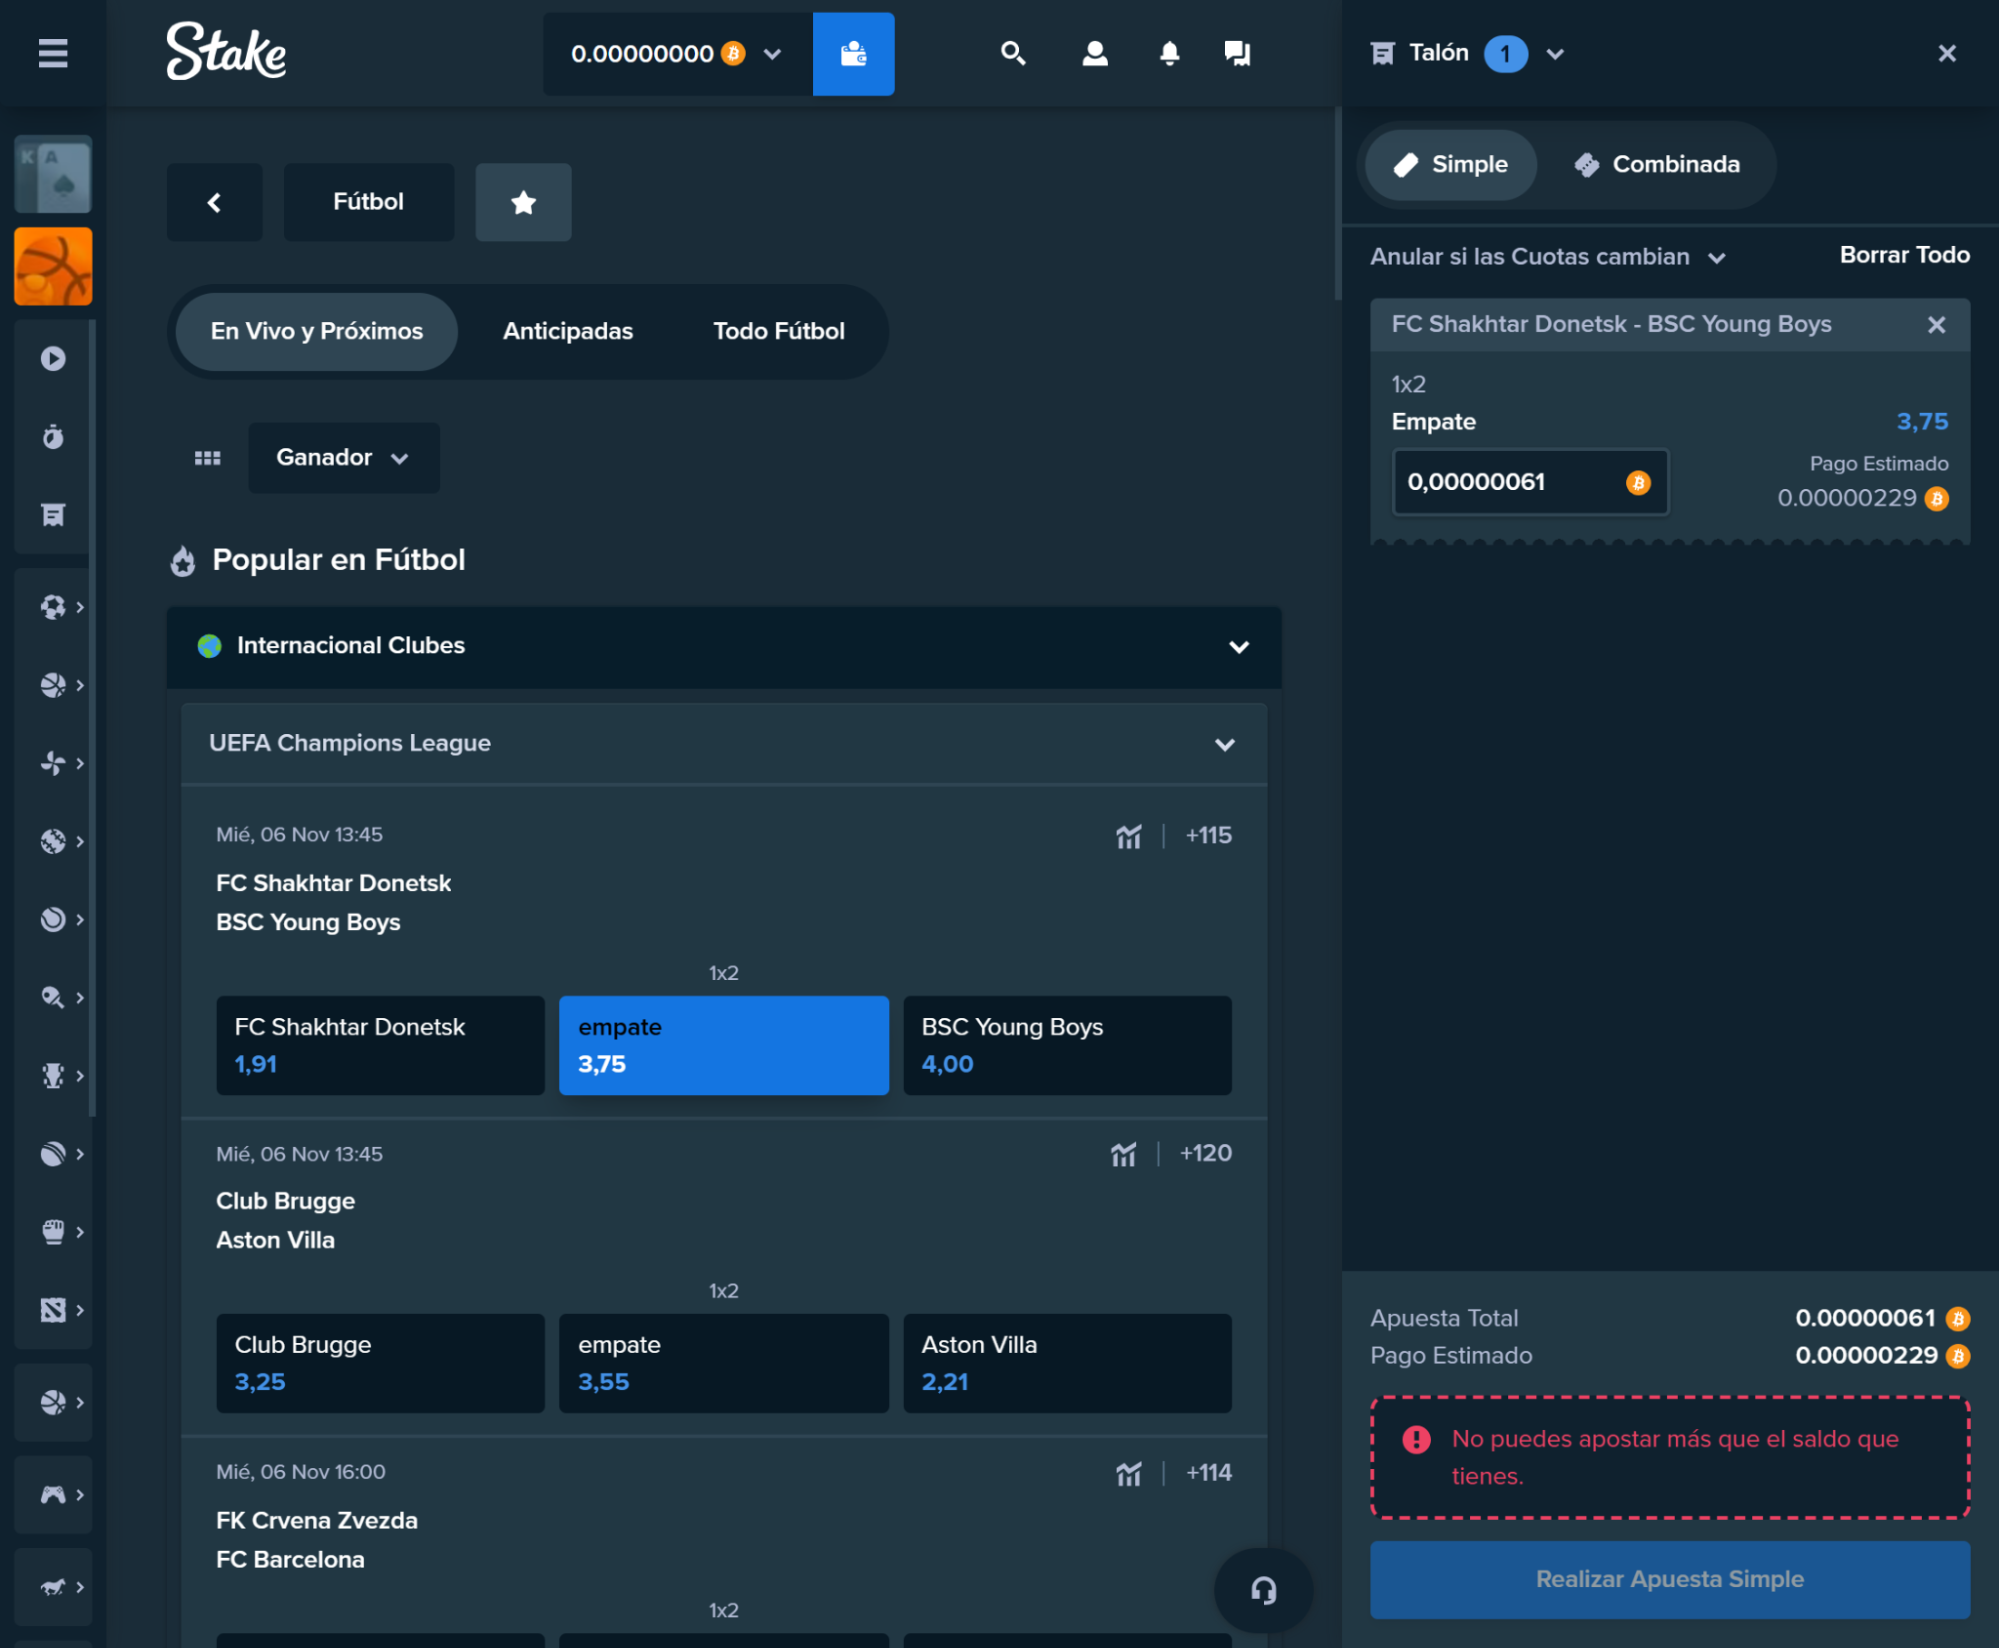Open the wallet button
The width and height of the screenshot is (1999, 1648).
click(853, 54)
